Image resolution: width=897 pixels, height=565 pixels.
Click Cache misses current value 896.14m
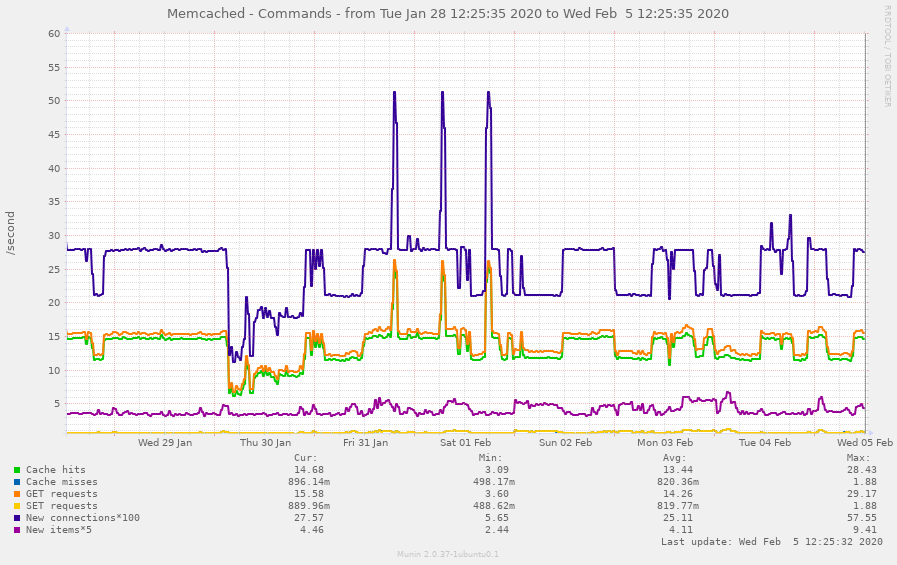point(309,482)
